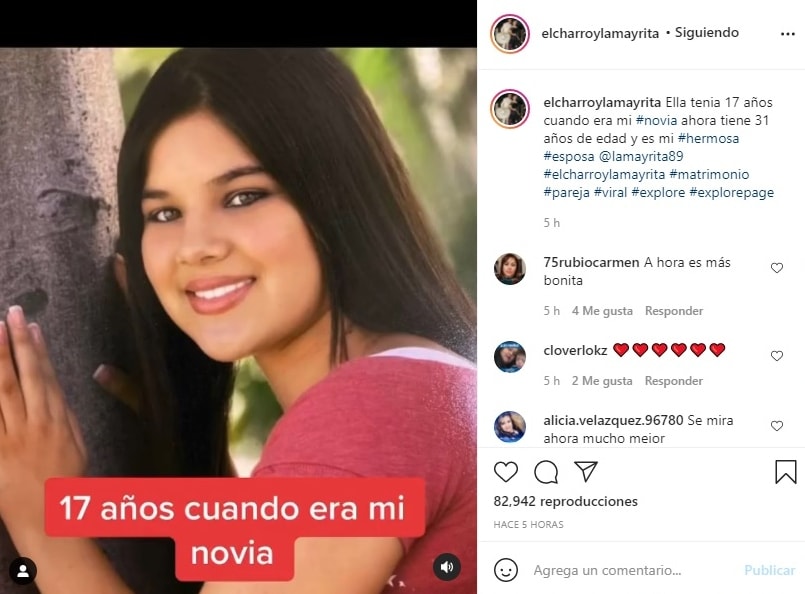Image resolution: width=805 pixels, height=594 pixels.
Task: Open the comment bubble icon
Action: (546, 472)
